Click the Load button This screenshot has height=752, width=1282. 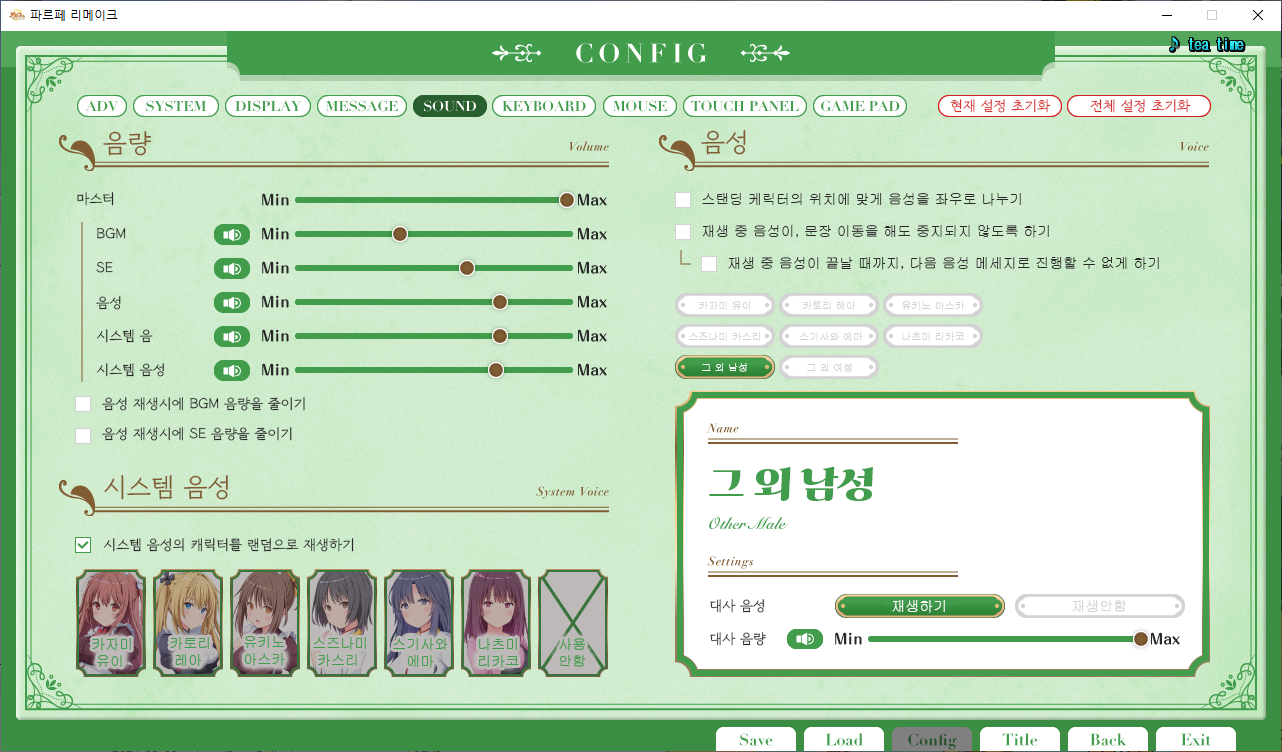[x=844, y=740]
